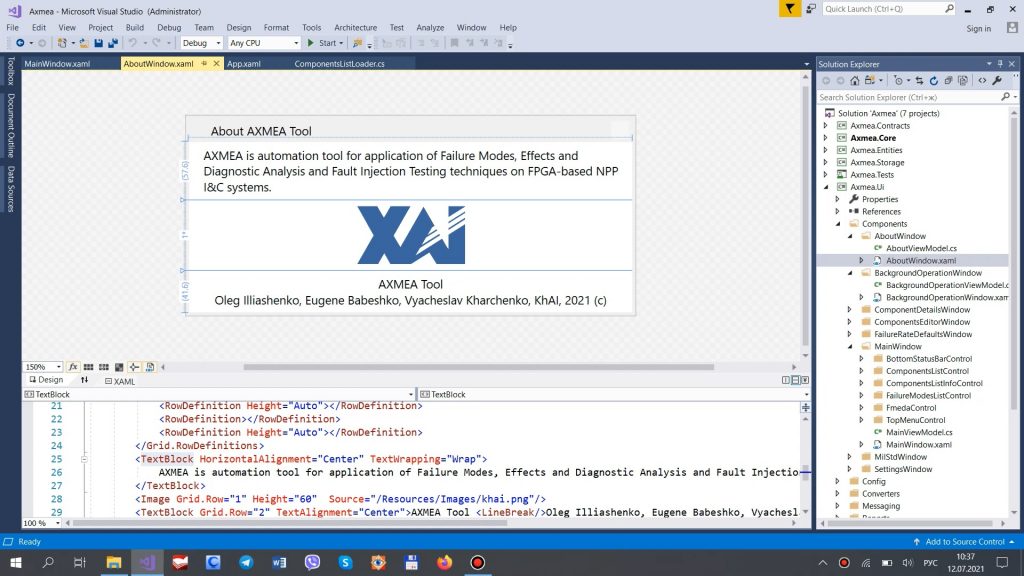
Task: Toggle snap grid display icon in designer
Action: [x=88, y=367]
